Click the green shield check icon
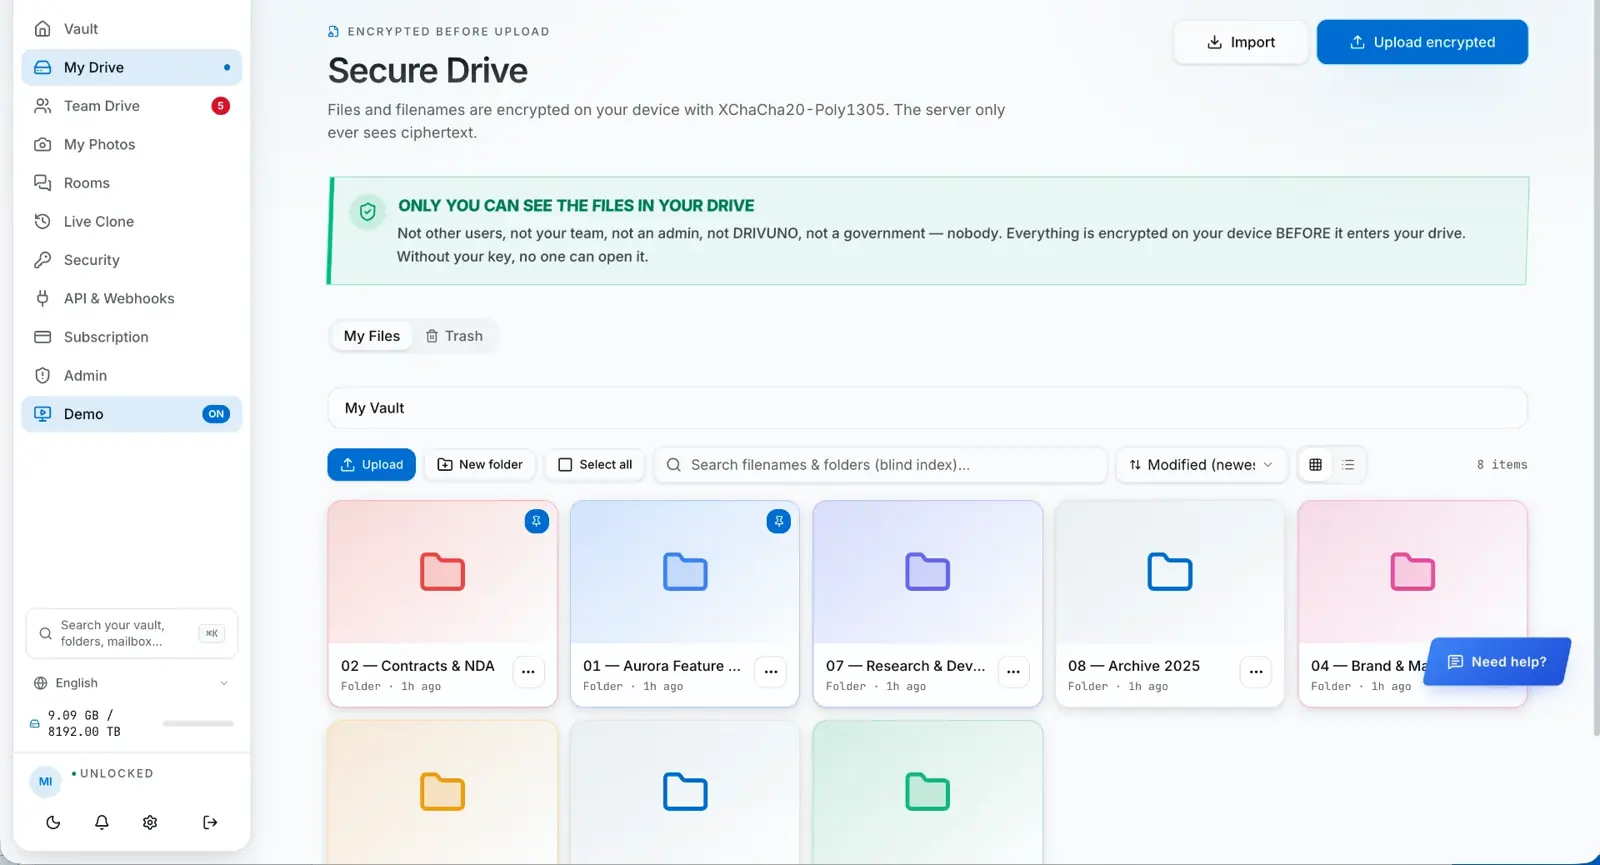This screenshot has height=865, width=1600. (x=367, y=212)
